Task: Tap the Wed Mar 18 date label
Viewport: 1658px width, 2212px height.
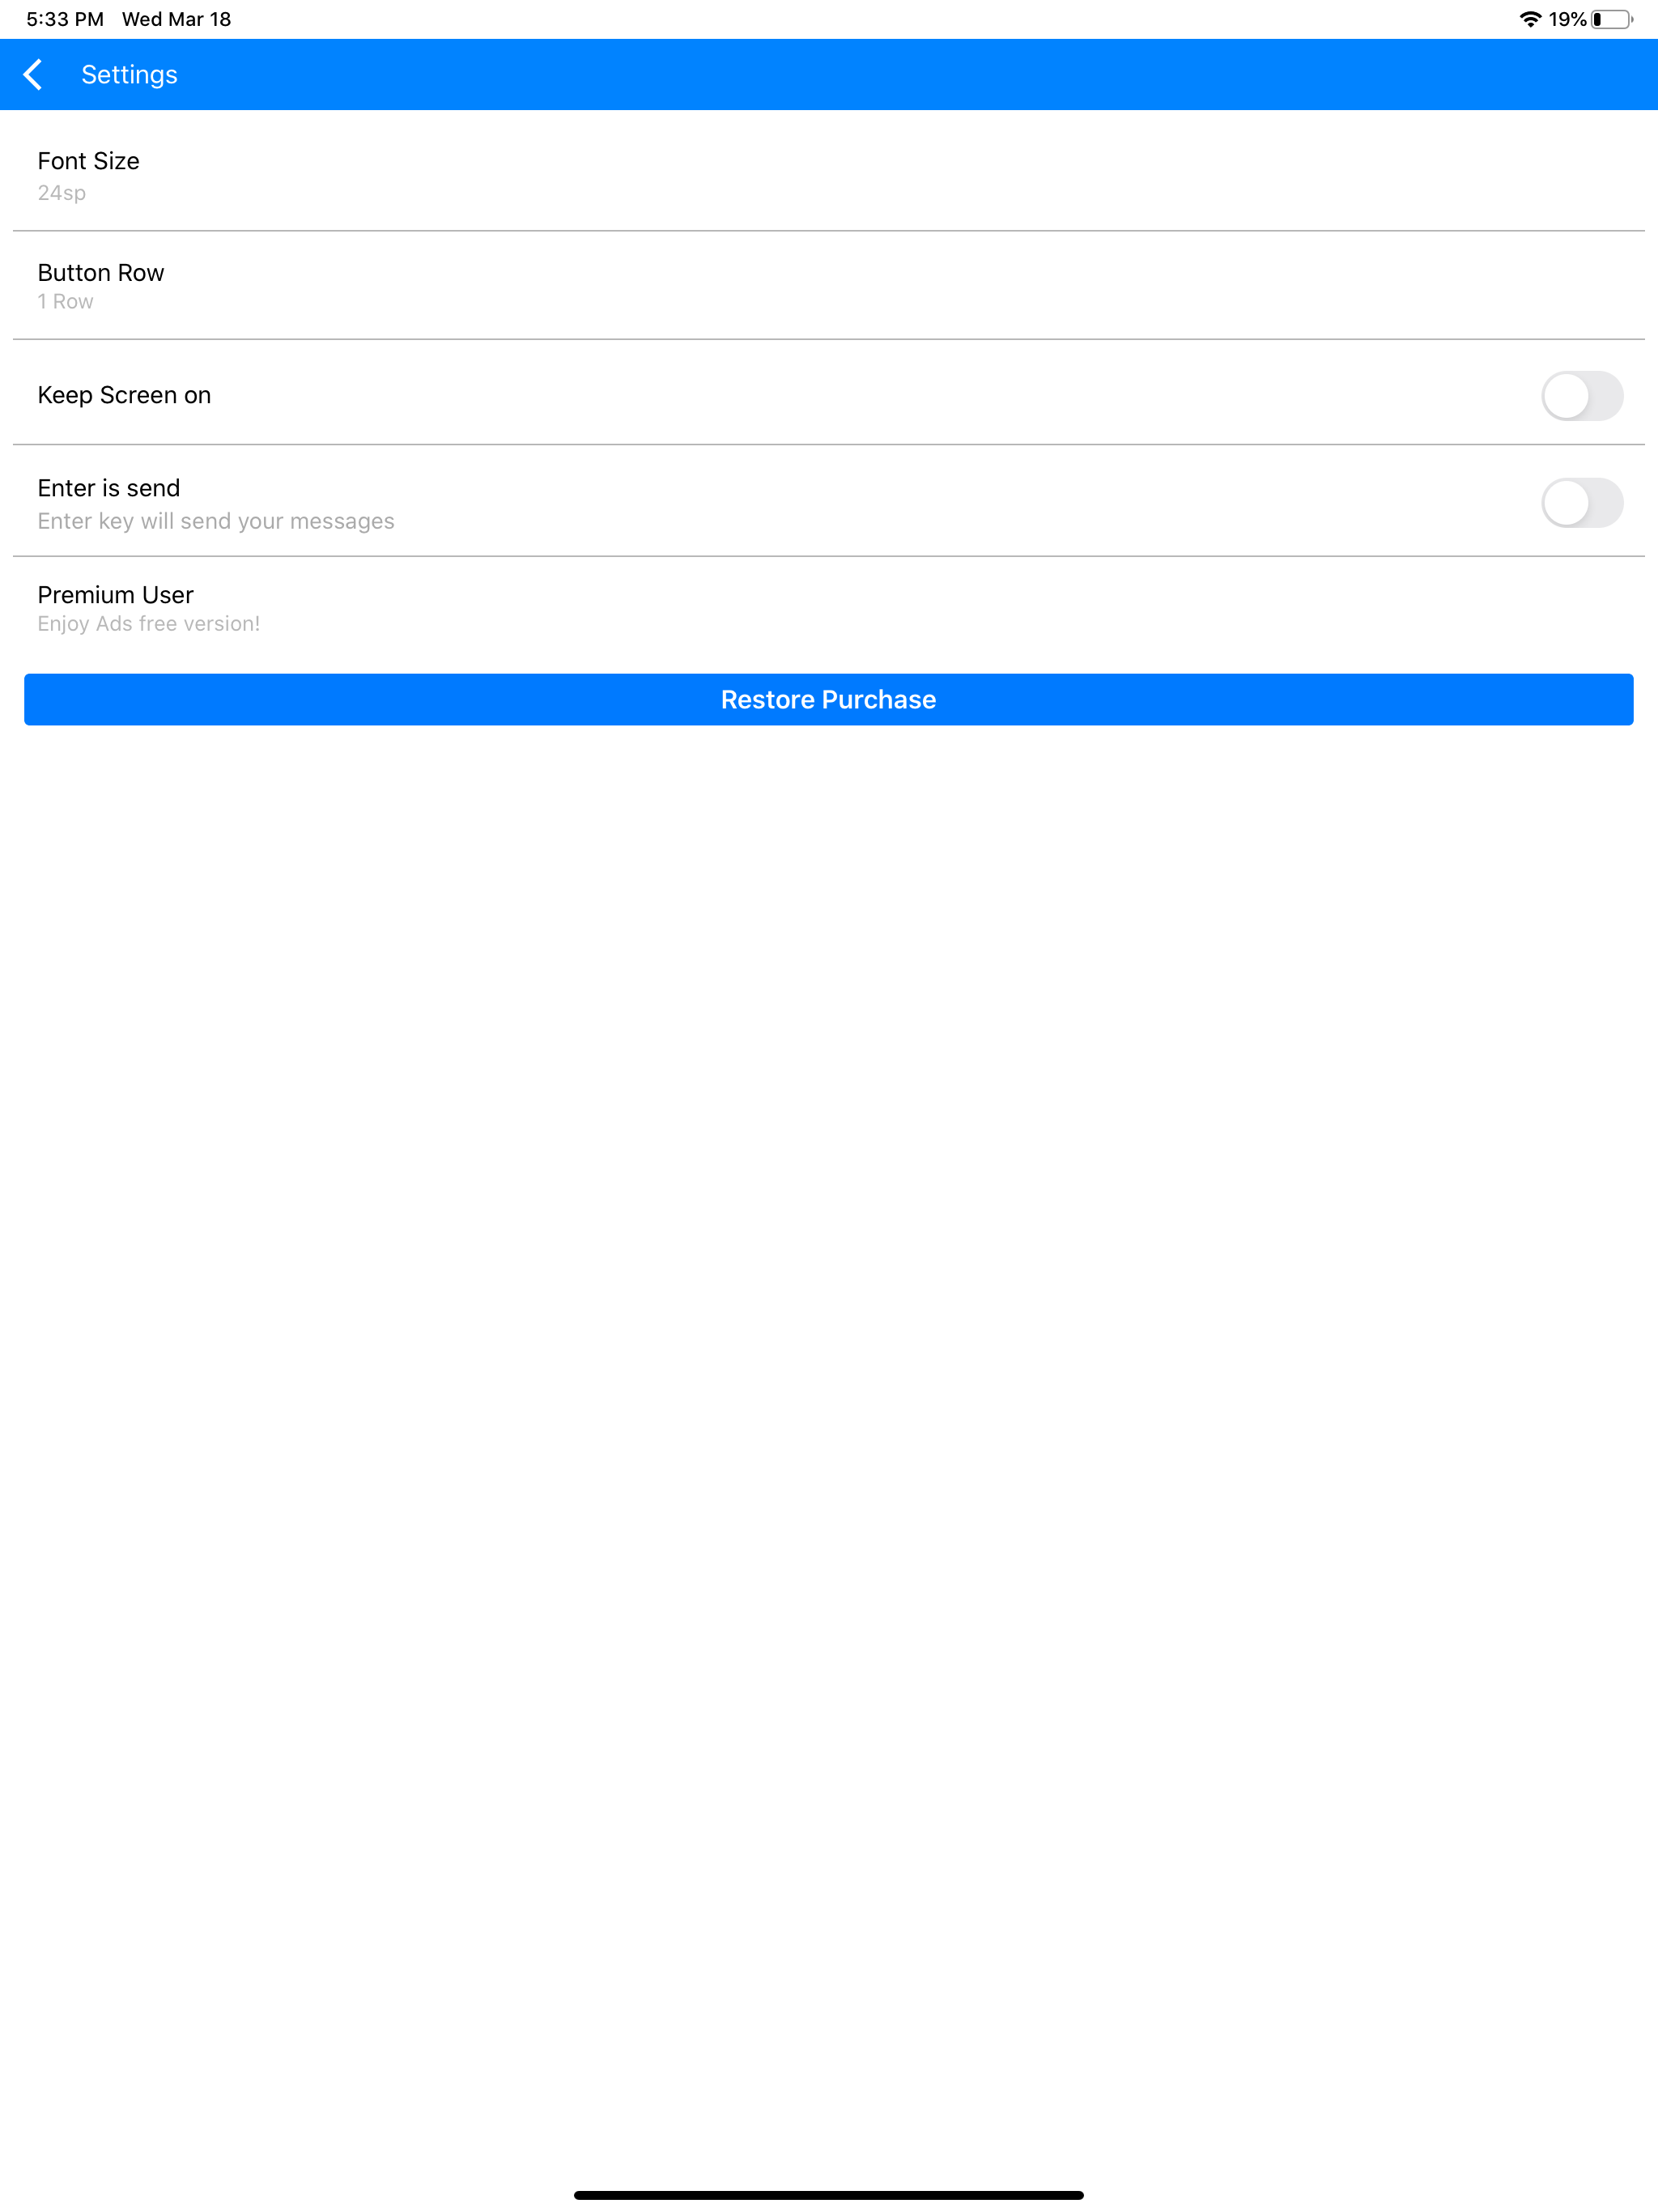Action: click(x=175, y=18)
